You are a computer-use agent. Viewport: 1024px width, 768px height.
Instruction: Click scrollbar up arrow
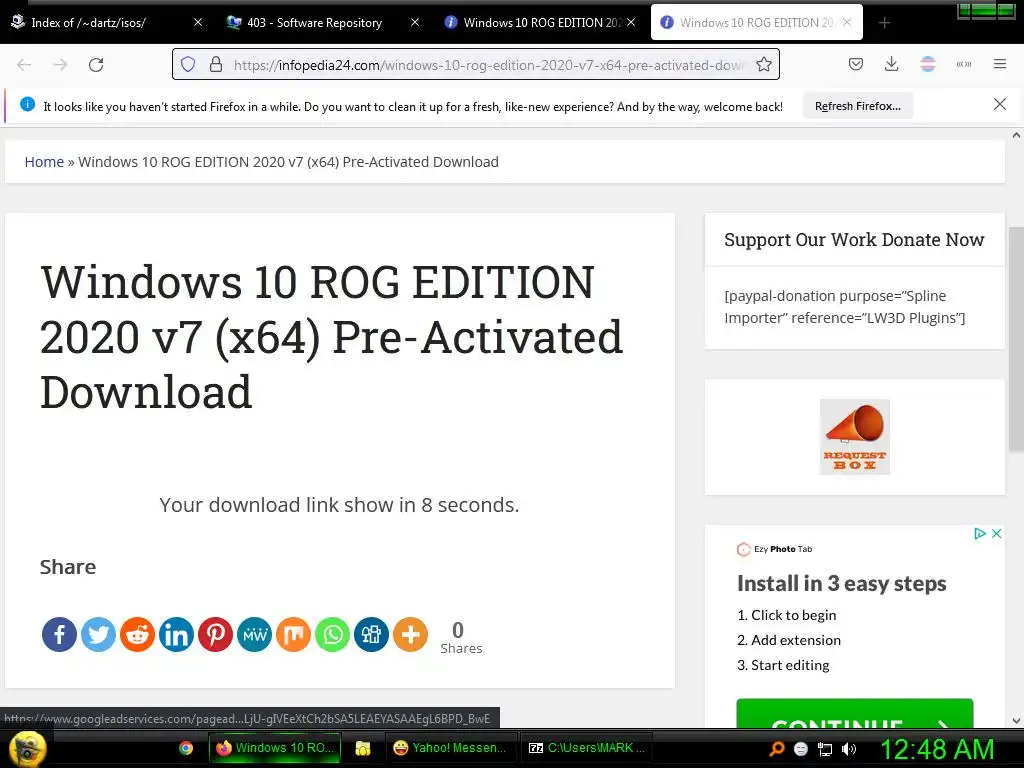pos(1016,135)
